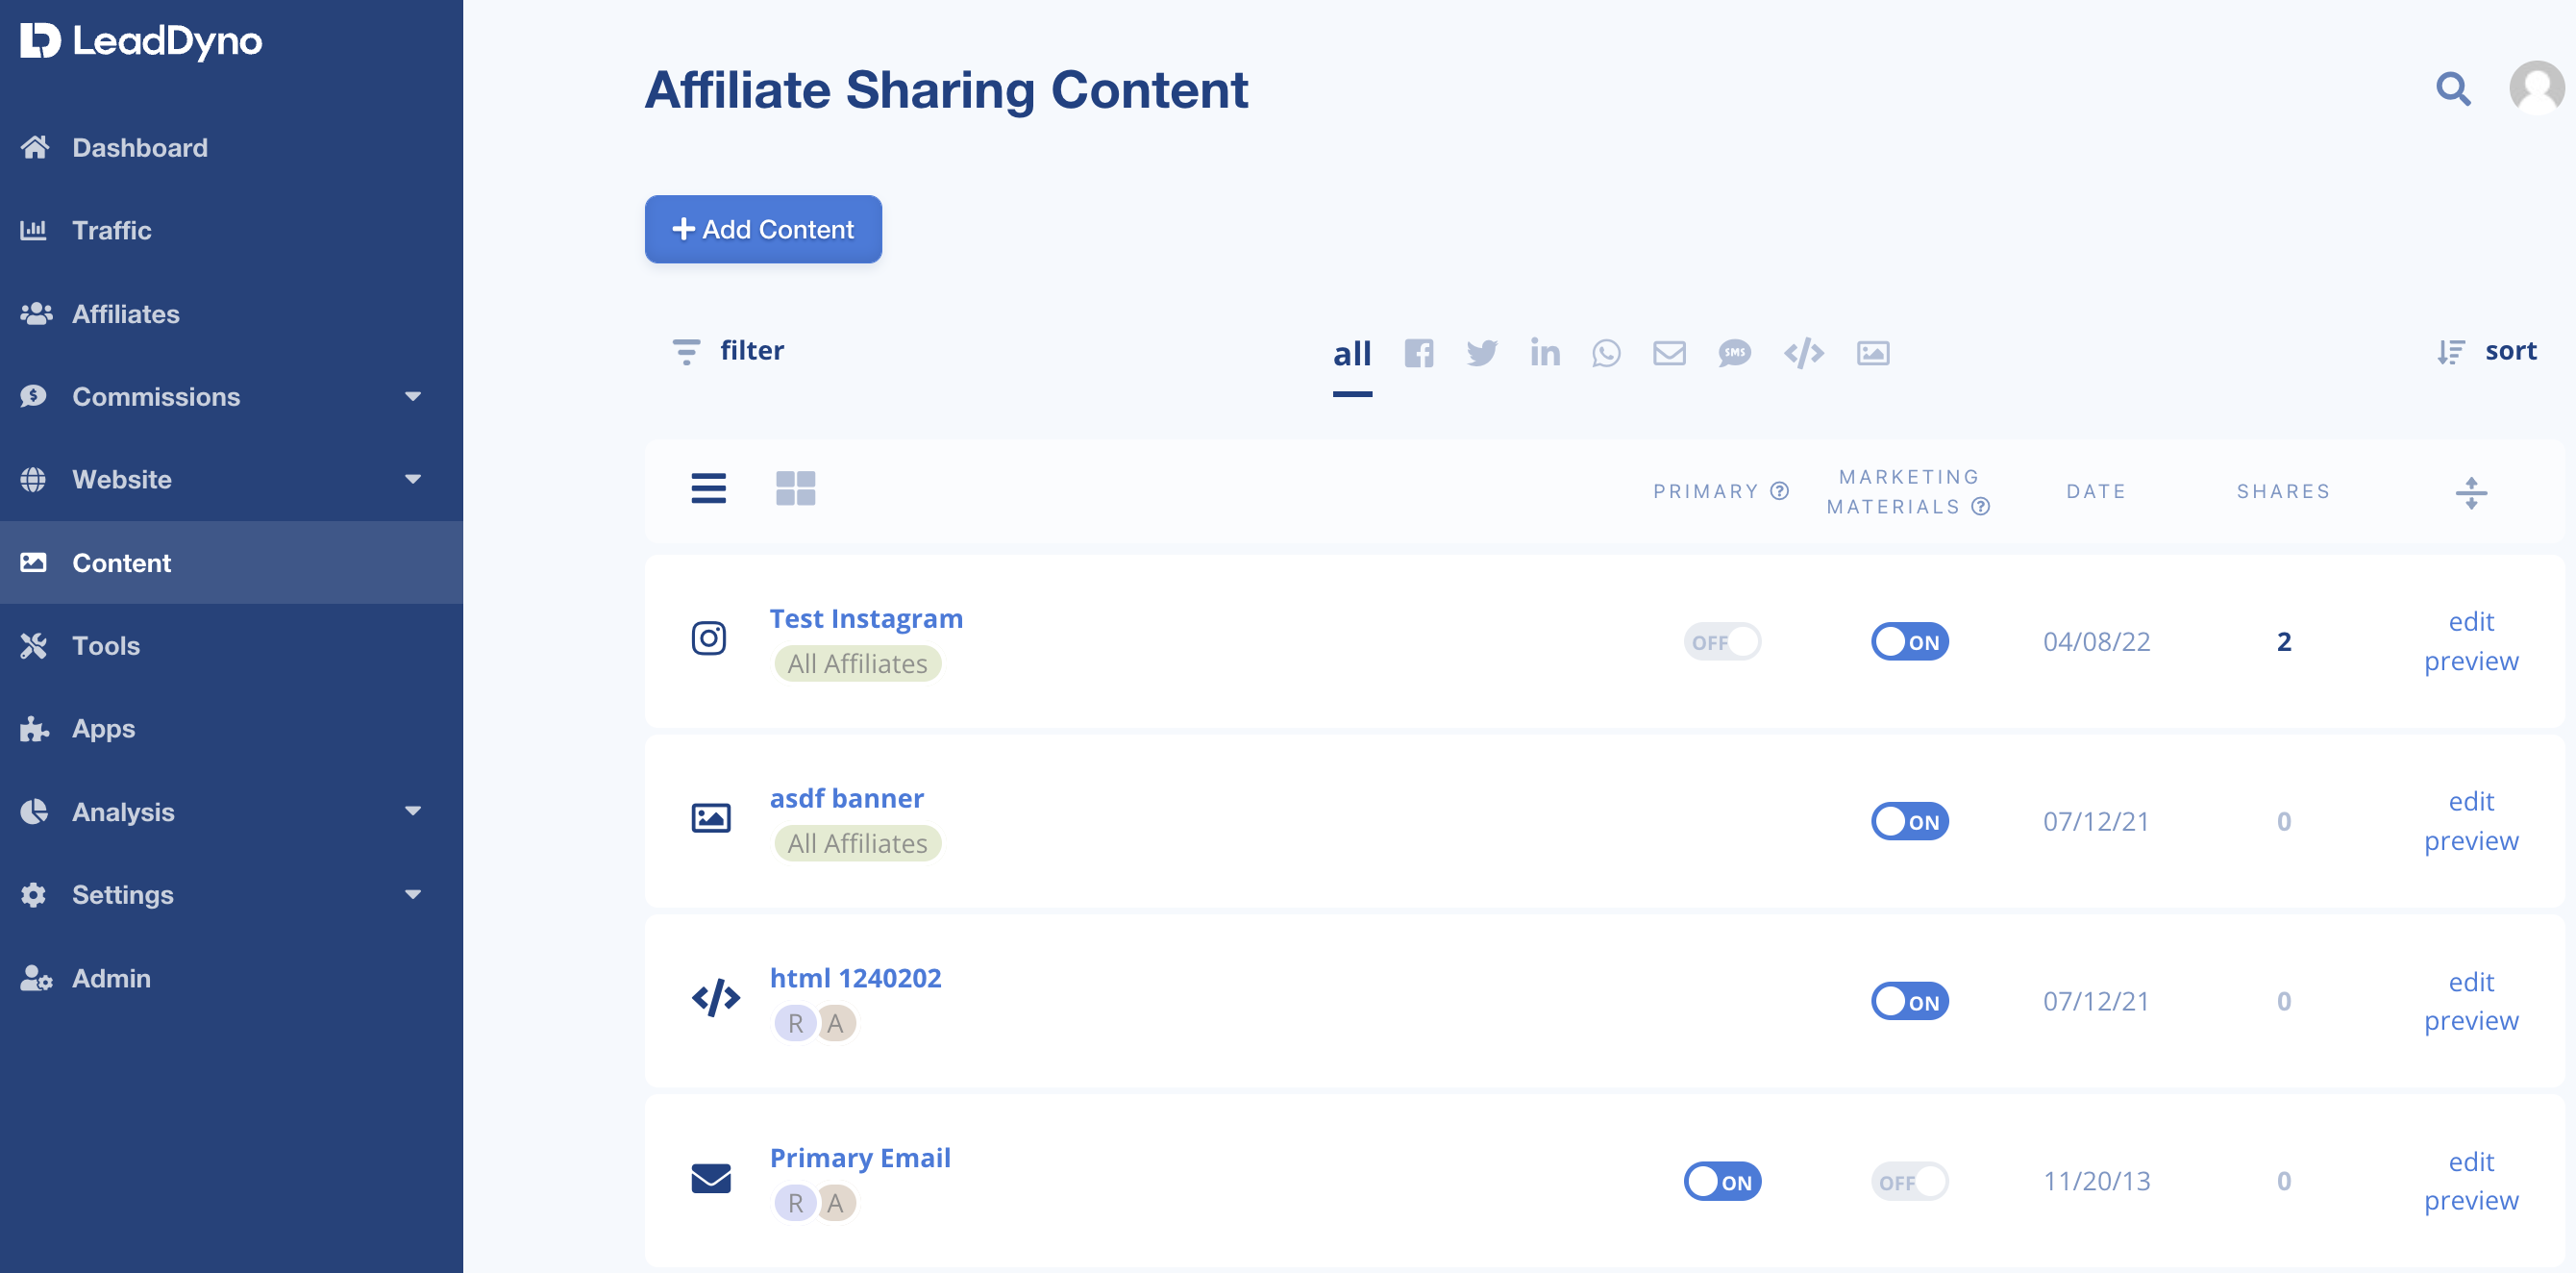
Task: Filter content by LinkedIn icon
Action: click(1545, 352)
